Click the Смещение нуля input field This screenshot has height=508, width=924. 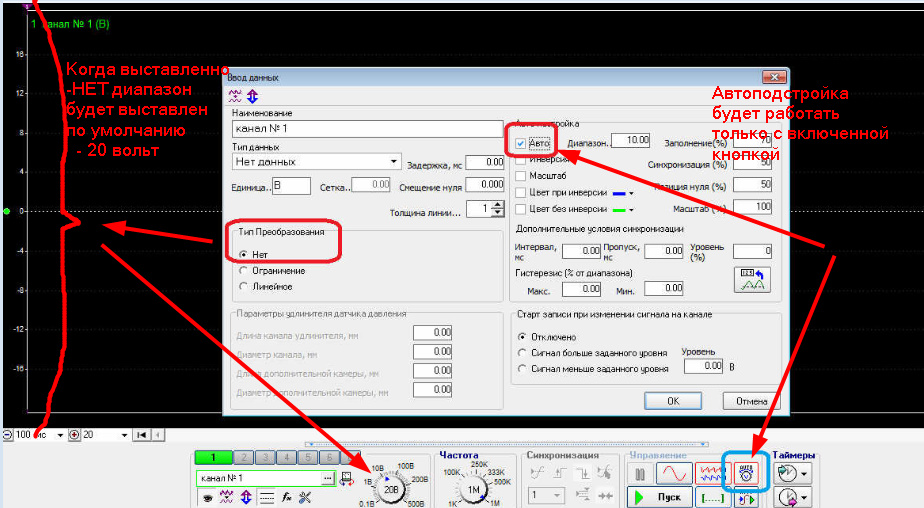pos(484,184)
